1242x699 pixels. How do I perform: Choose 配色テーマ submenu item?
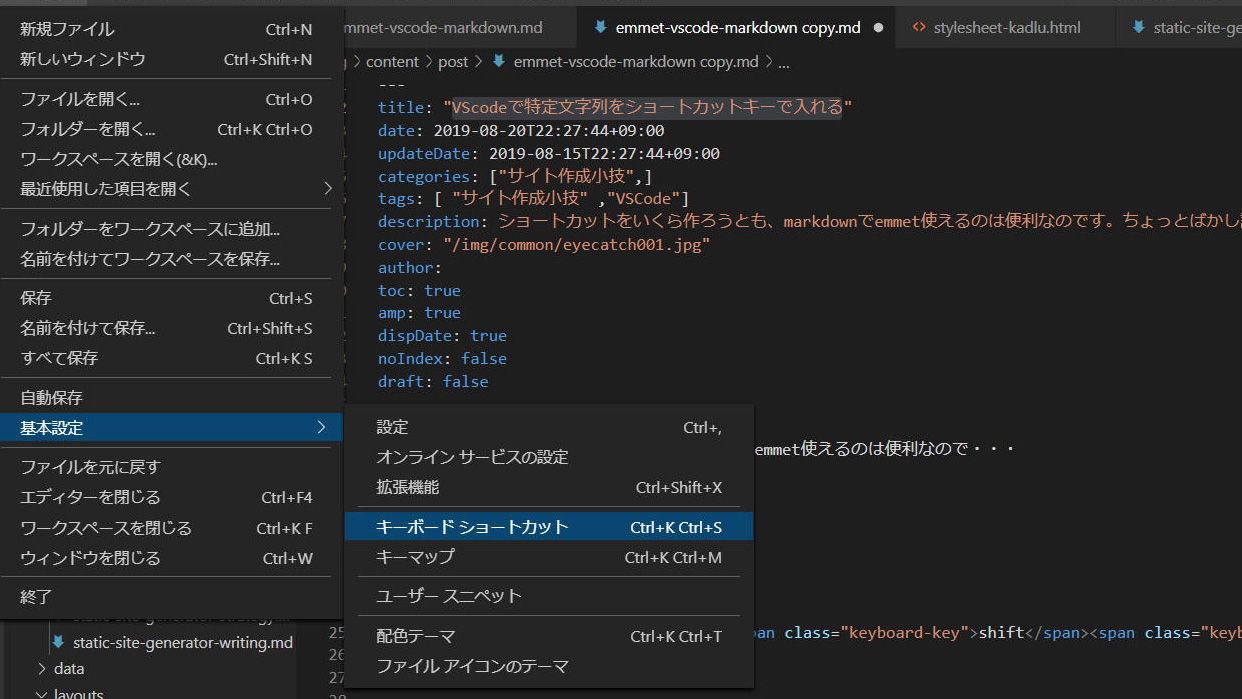pyautogui.click(x=548, y=636)
